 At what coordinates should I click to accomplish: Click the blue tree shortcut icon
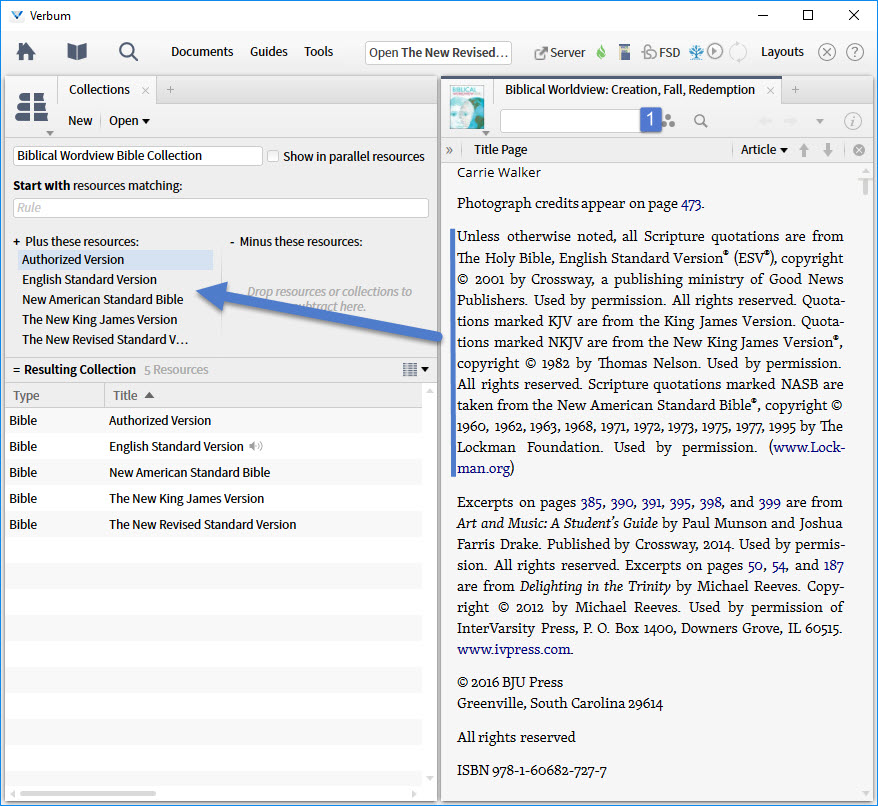click(x=696, y=52)
